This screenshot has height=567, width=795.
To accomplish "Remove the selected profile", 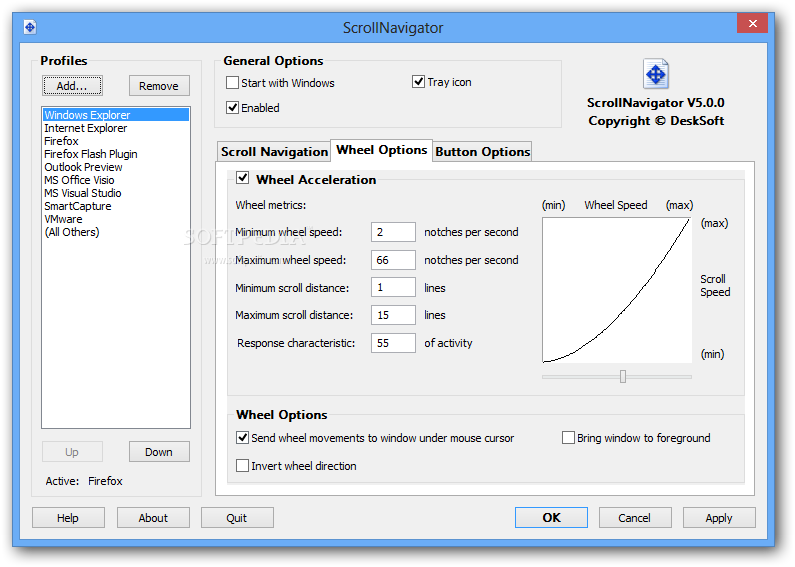I will 159,86.
